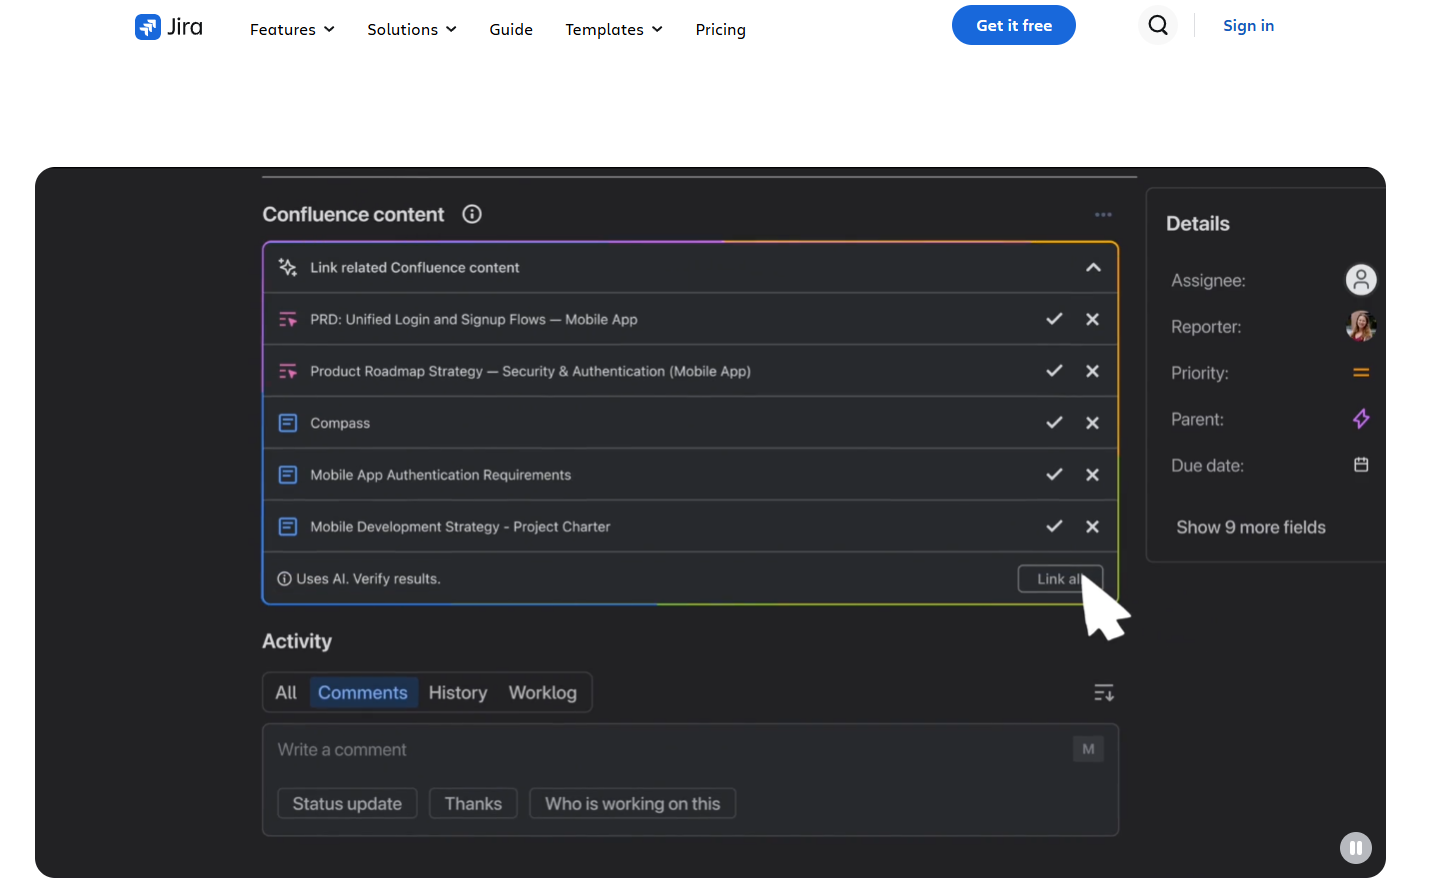Viewport: 1452px width, 882px height.
Task: Open the Pricing menu item
Action: [721, 30]
